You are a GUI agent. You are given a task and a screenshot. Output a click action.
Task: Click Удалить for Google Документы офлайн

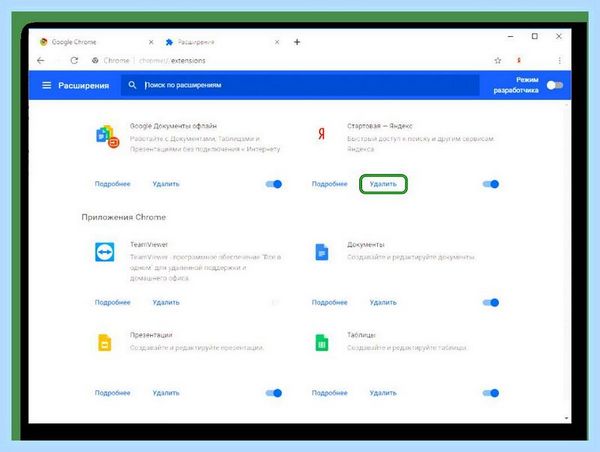[x=166, y=184]
